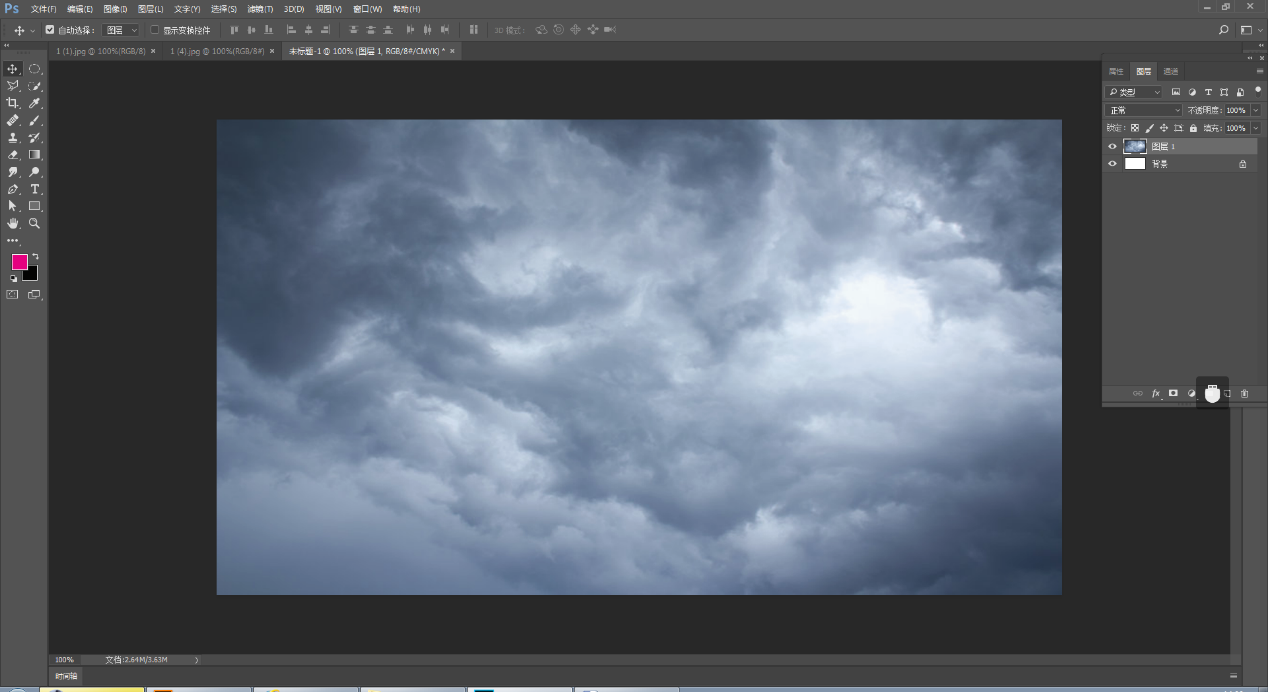Click the Pen tool
This screenshot has height=692, width=1268.
(13, 189)
